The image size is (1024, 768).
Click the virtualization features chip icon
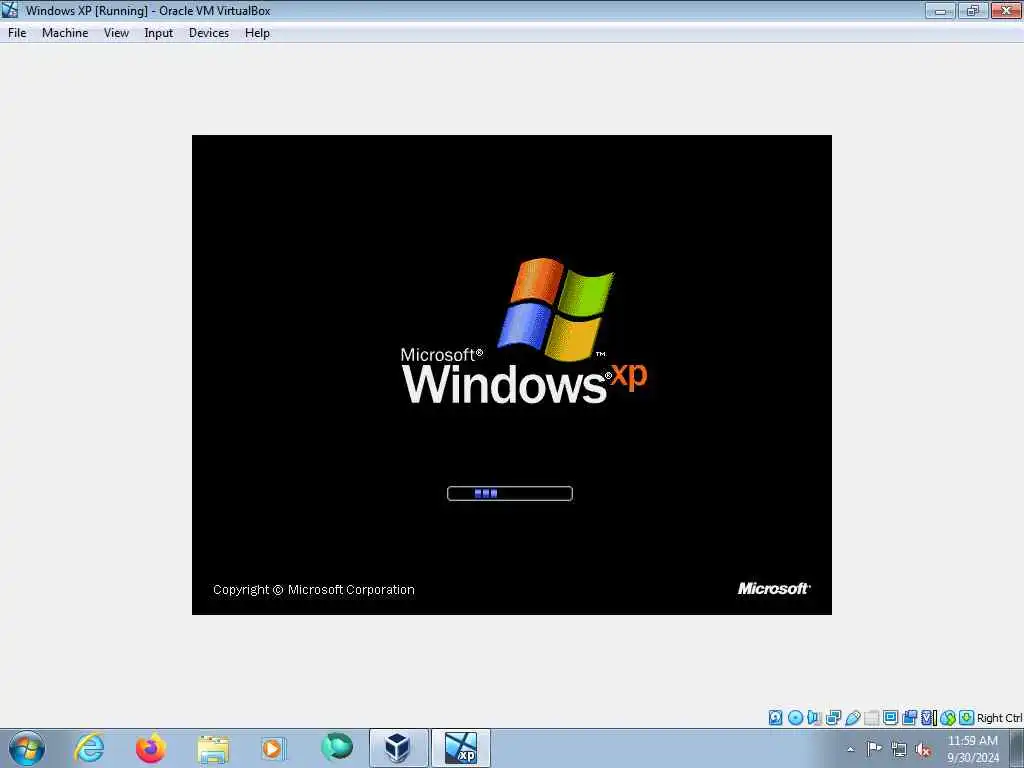click(x=927, y=718)
